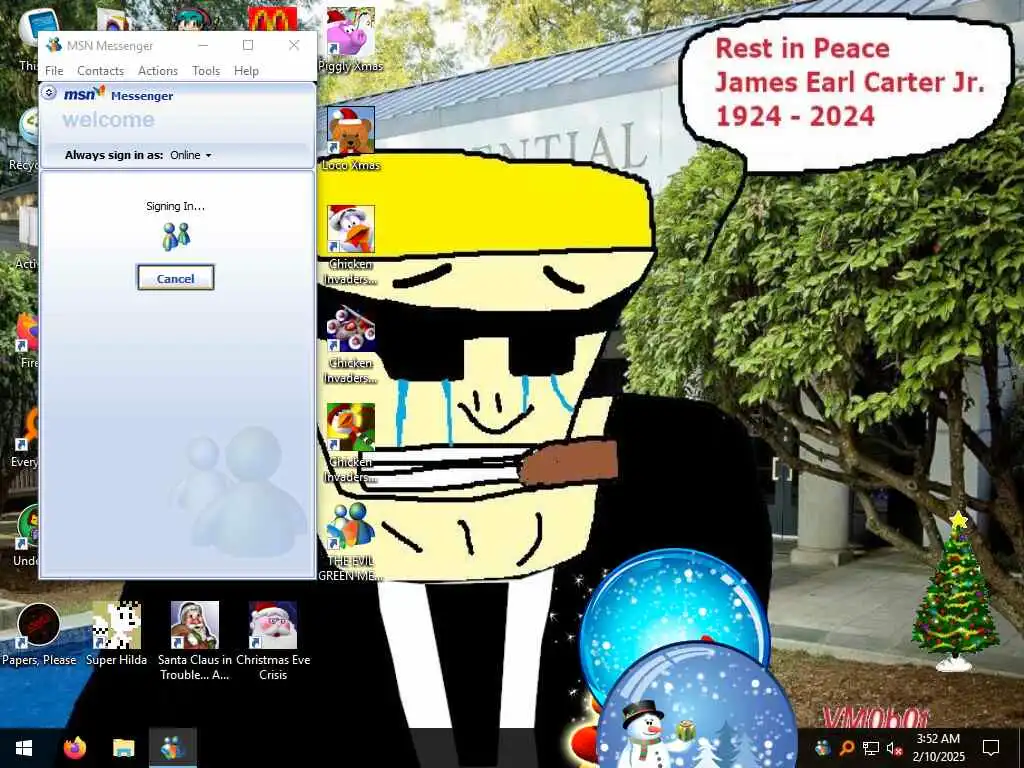Viewport: 1024px width, 768px height.
Task: Launch Firefox from the taskbar
Action: (x=74, y=748)
